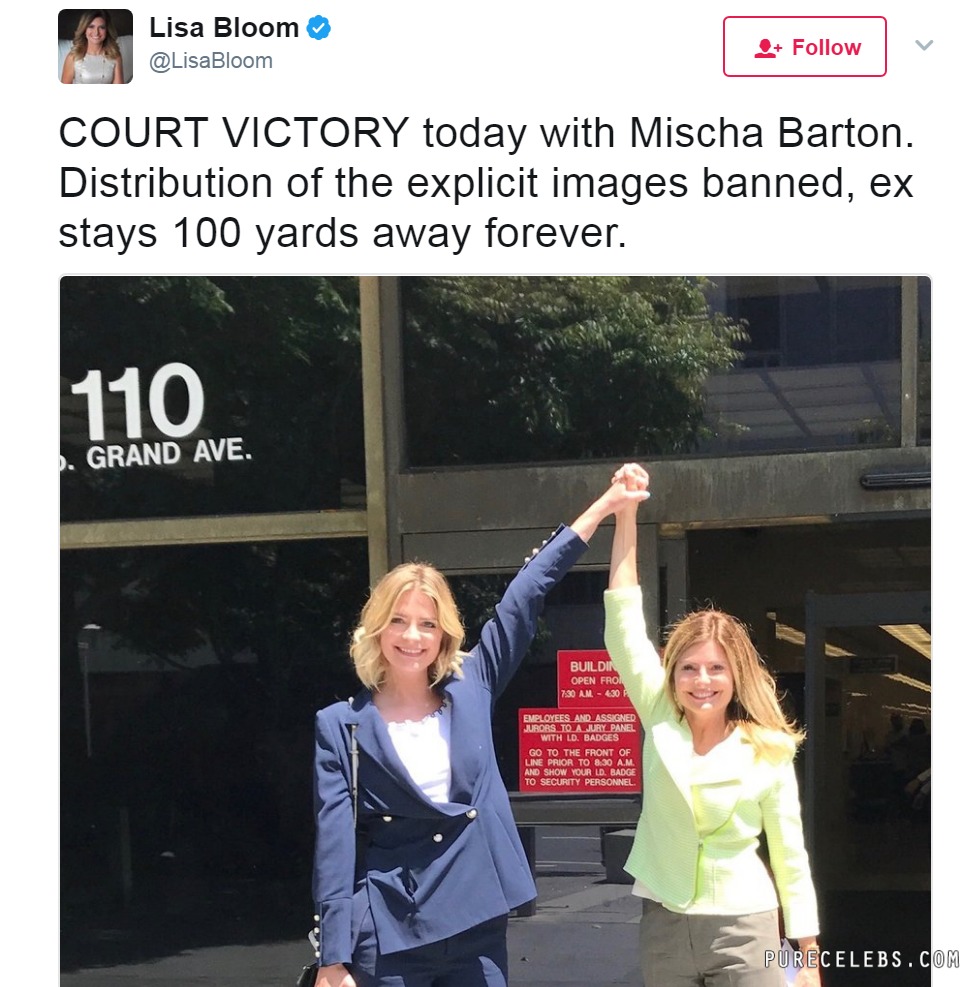Click the red building hours sign in photo

click(588, 678)
